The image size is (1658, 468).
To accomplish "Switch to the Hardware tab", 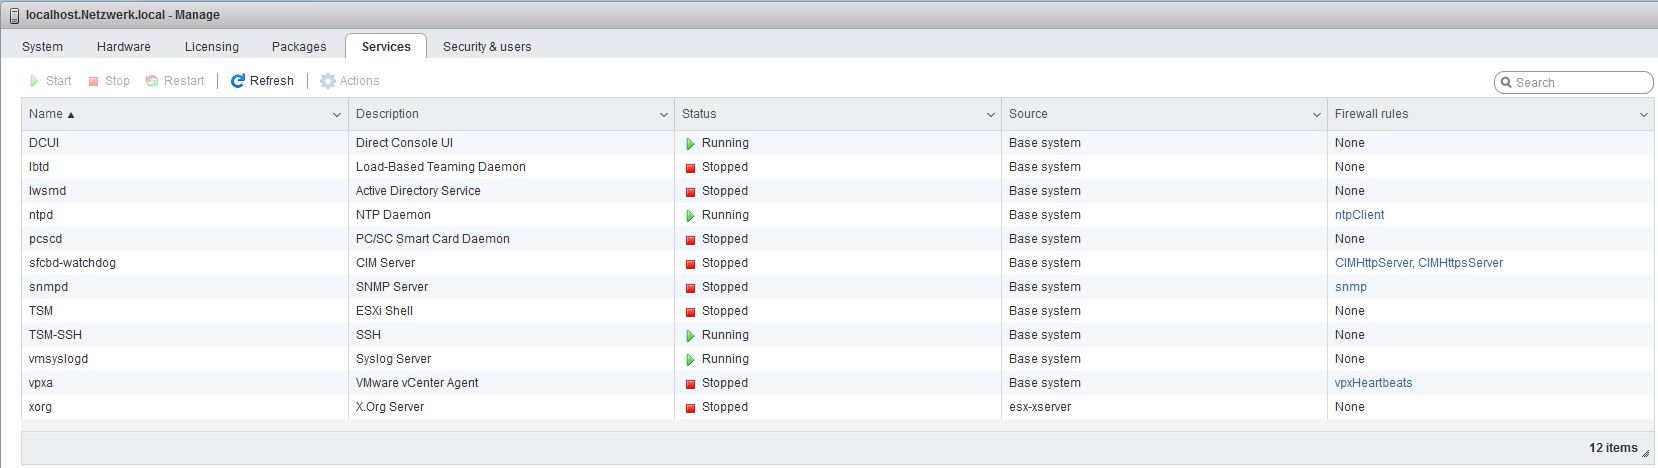I will [124, 47].
